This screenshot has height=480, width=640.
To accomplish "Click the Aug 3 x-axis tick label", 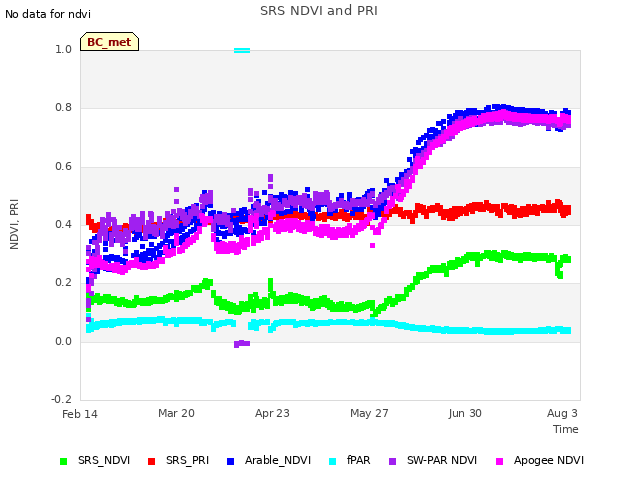I will point(562,413).
